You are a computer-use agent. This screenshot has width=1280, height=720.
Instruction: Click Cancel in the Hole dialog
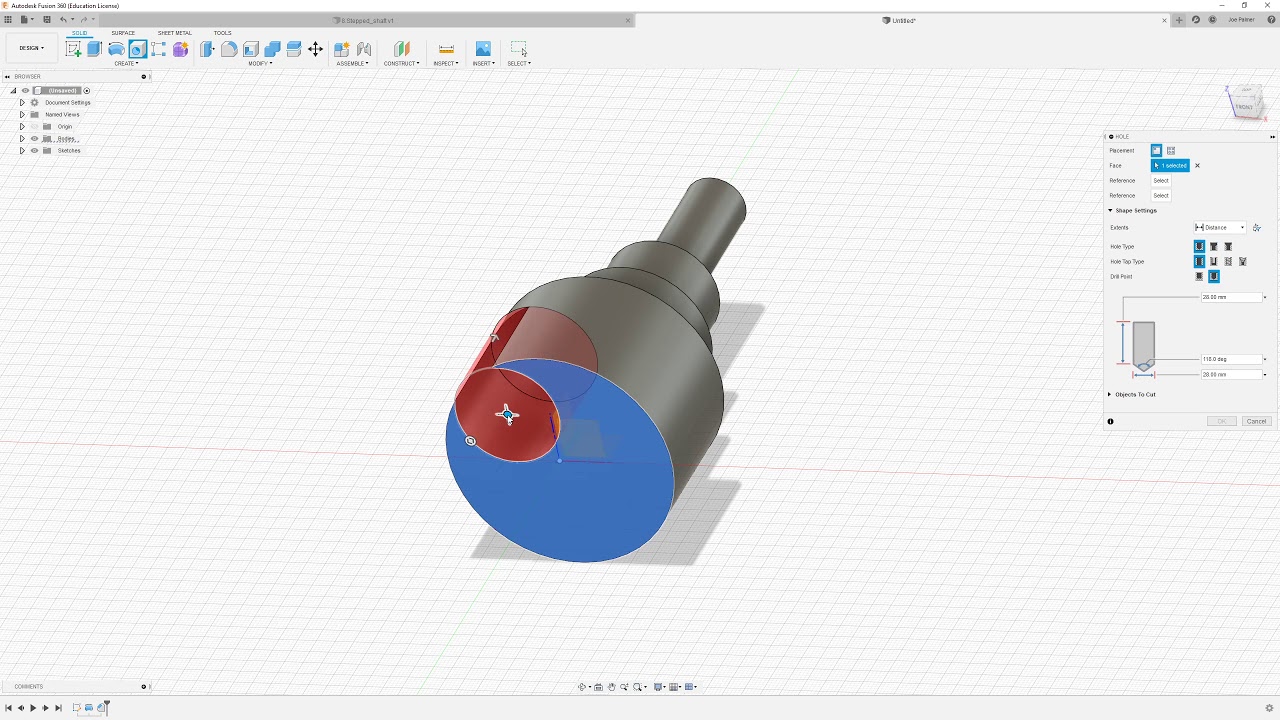pos(1257,421)
